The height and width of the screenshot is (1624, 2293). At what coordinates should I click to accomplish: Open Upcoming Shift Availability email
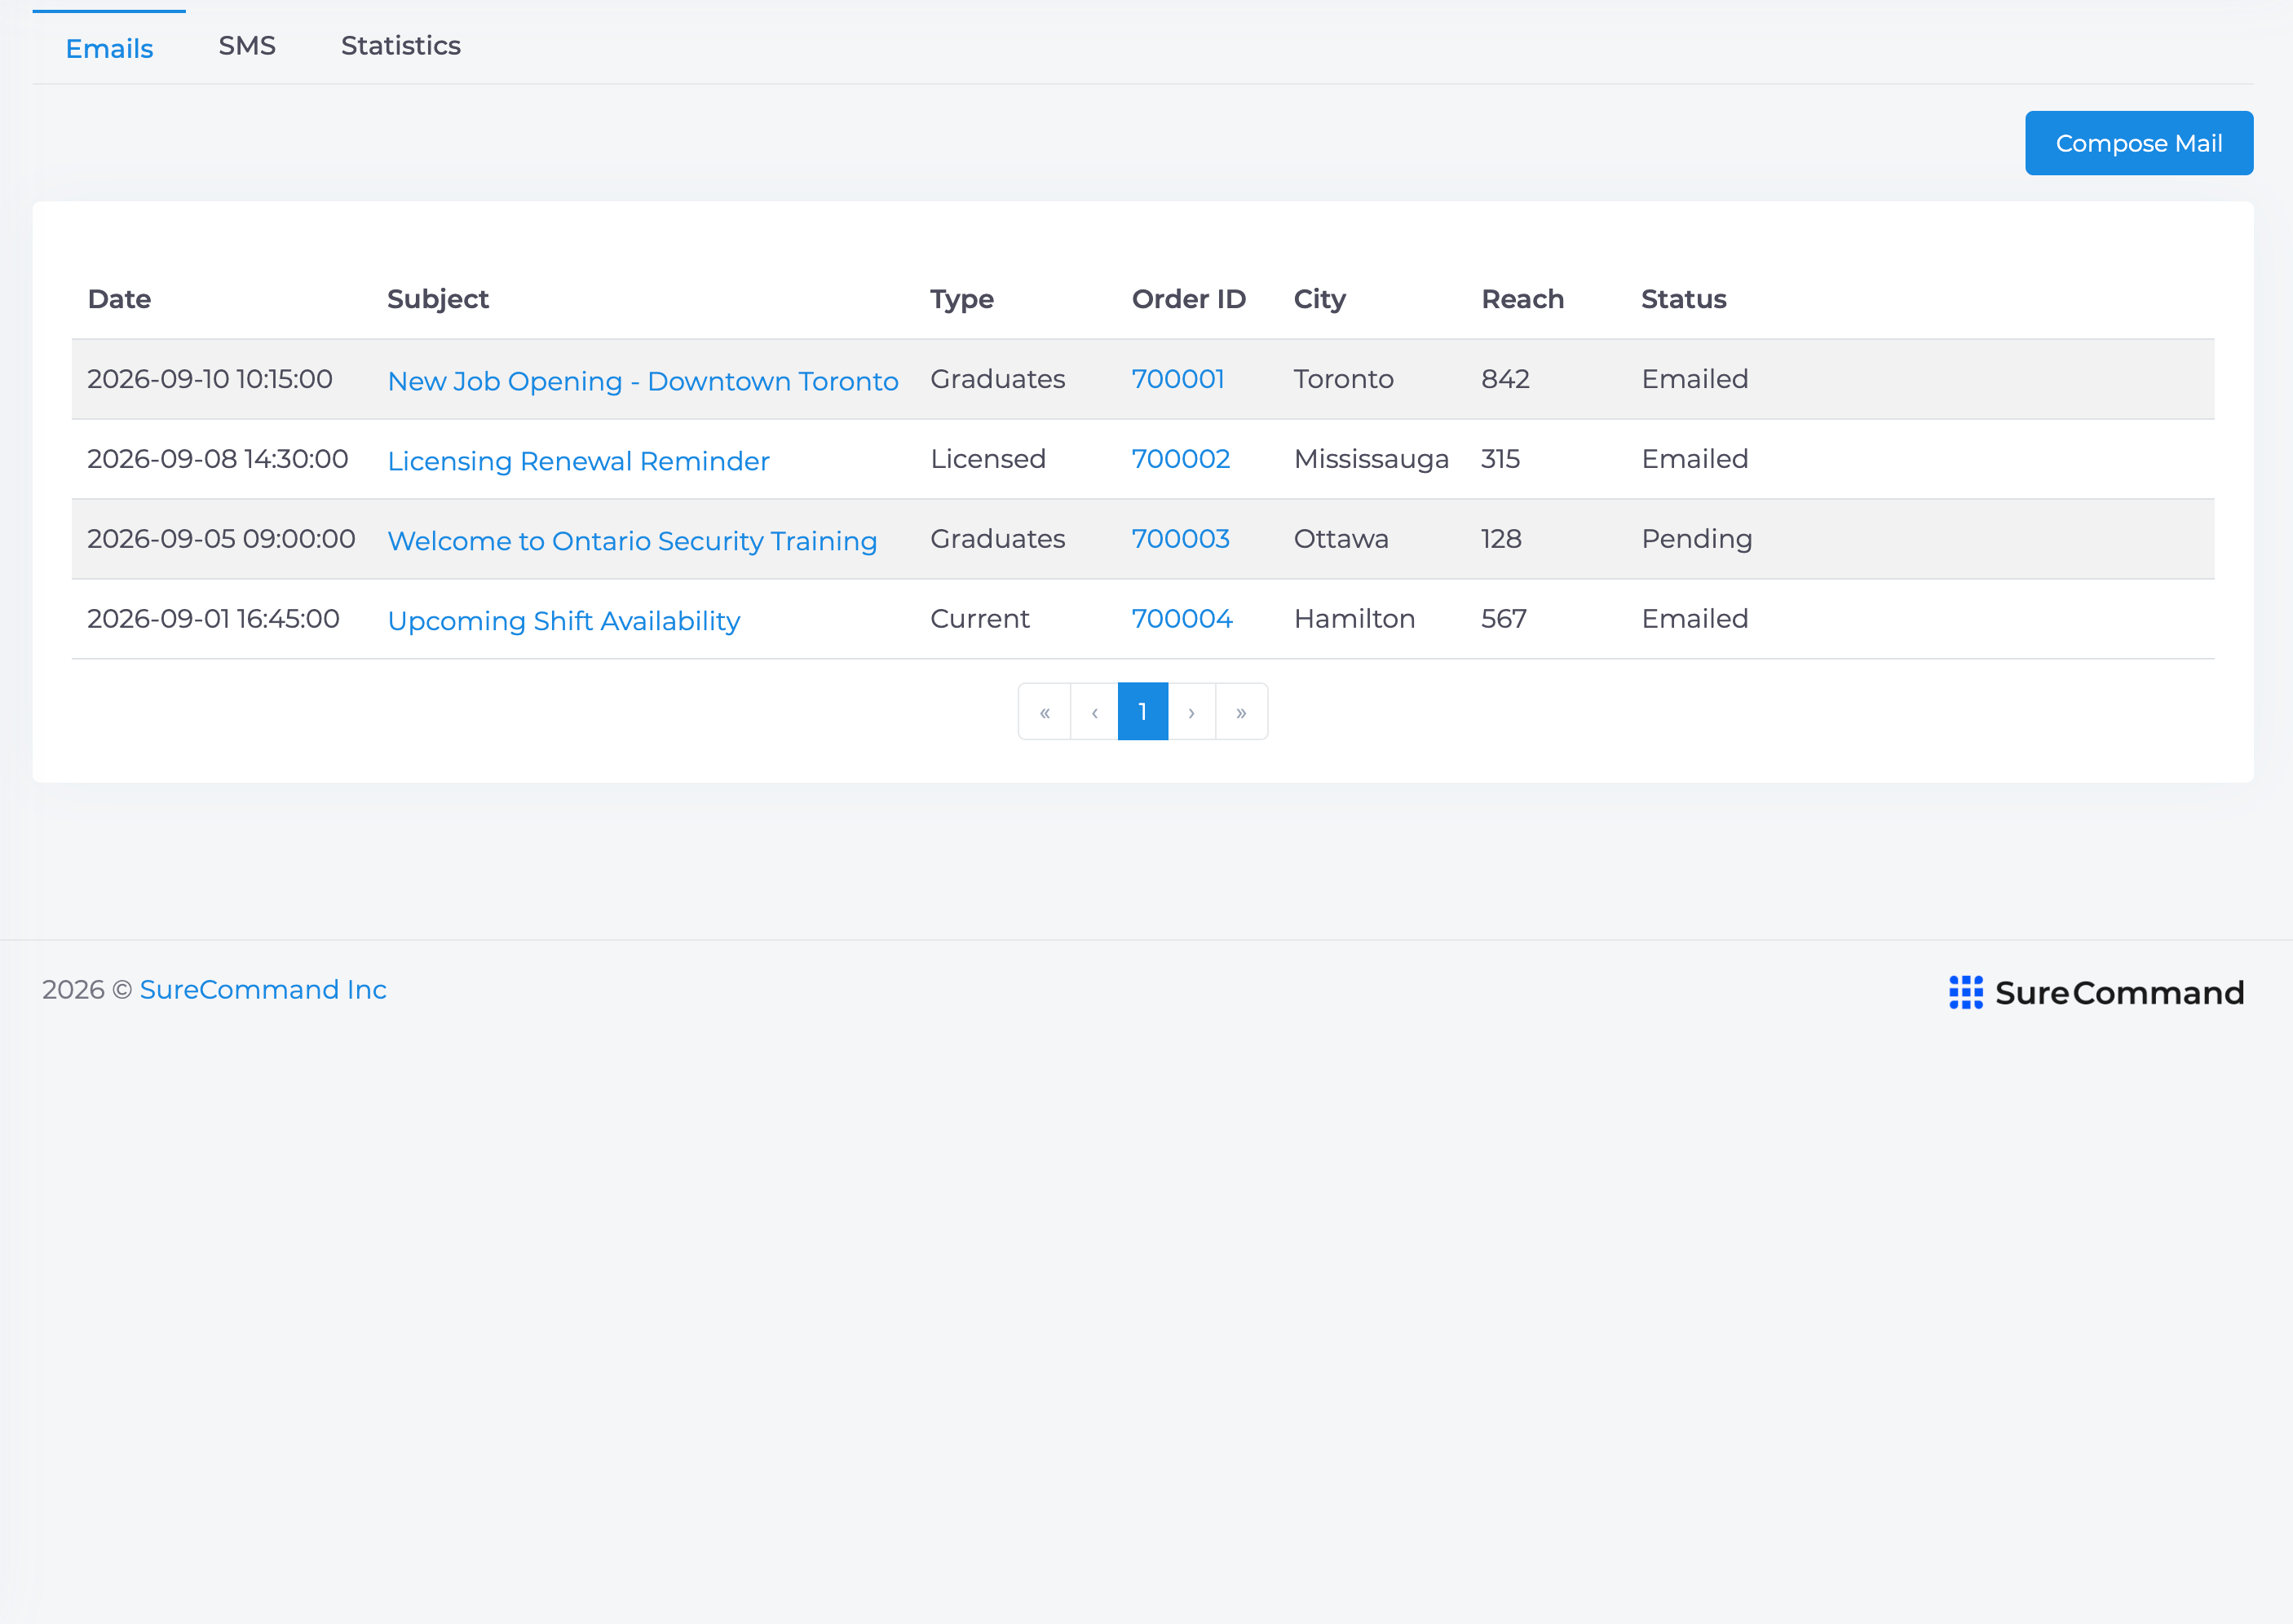564,621
